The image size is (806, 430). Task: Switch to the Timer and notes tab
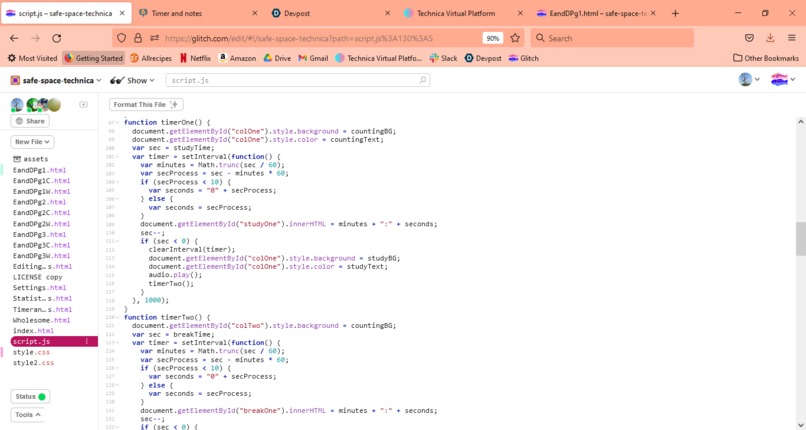coord(198,13)
